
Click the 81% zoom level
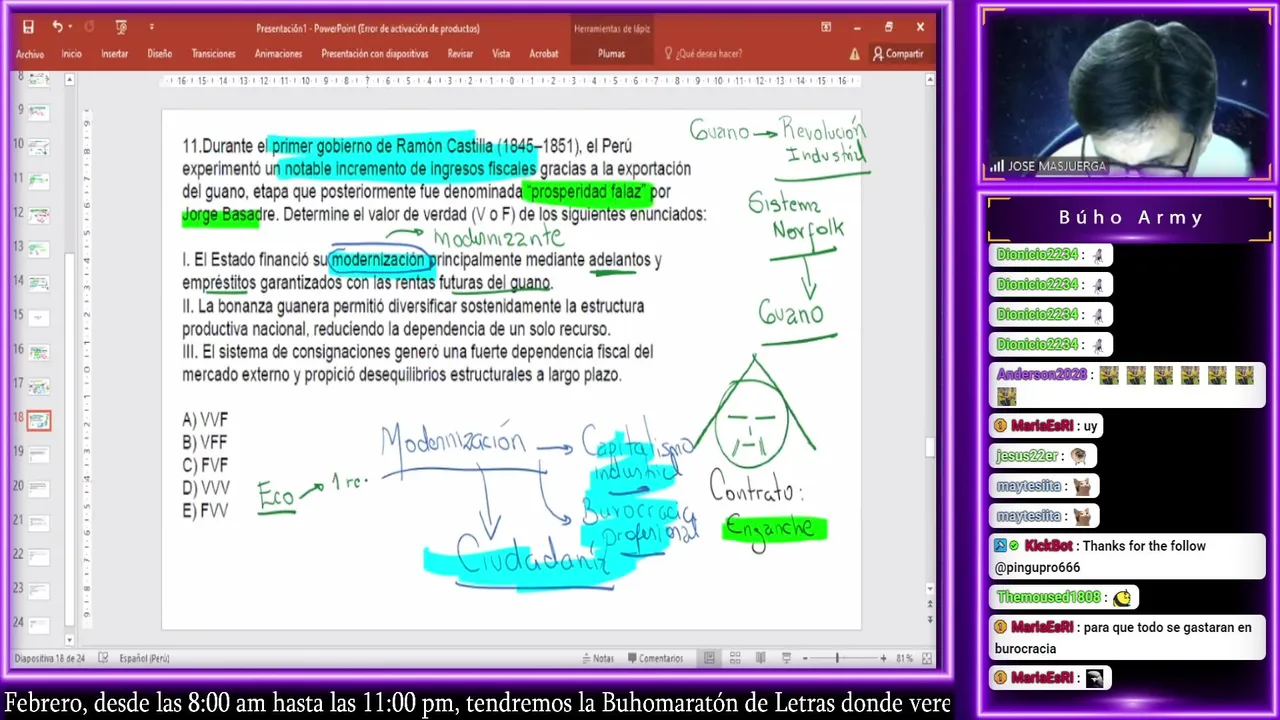pos(904,658)
